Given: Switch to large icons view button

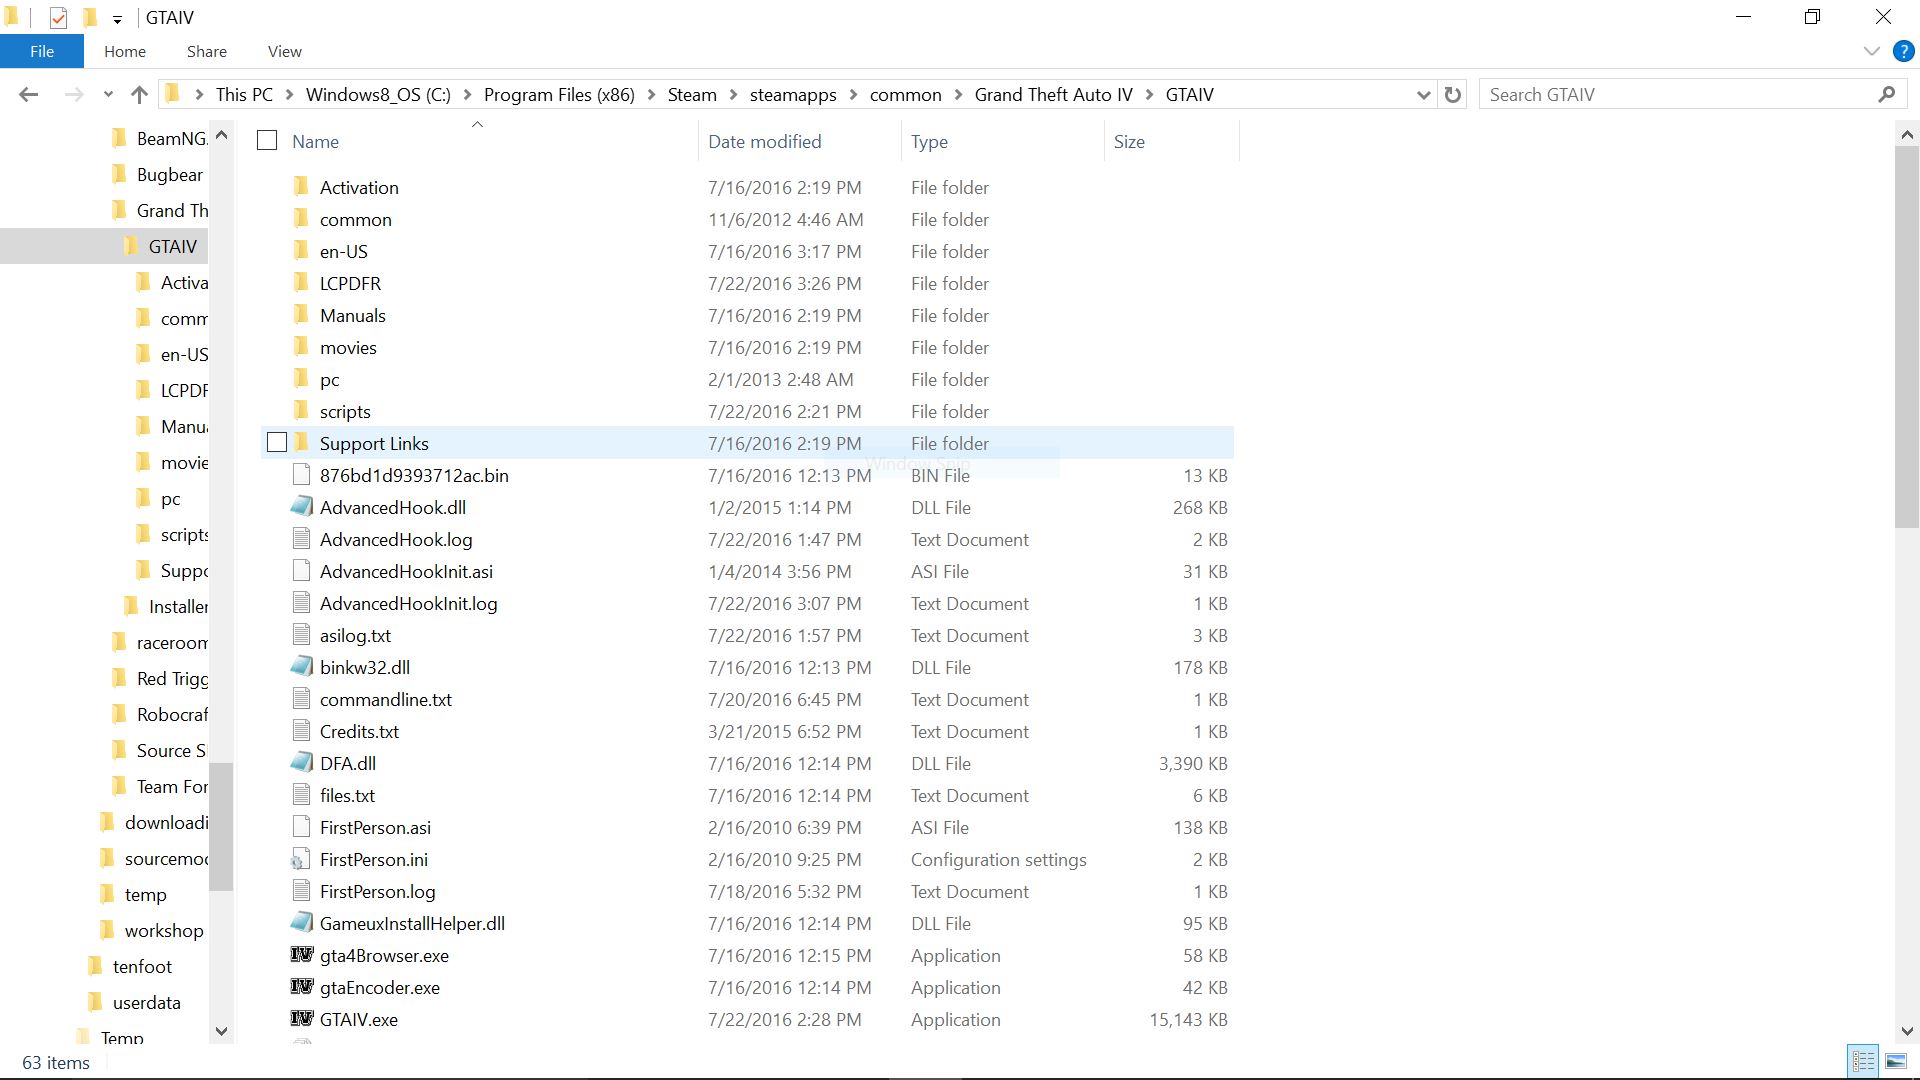Looking at the screenshot, I should tap(1895, 1061).
